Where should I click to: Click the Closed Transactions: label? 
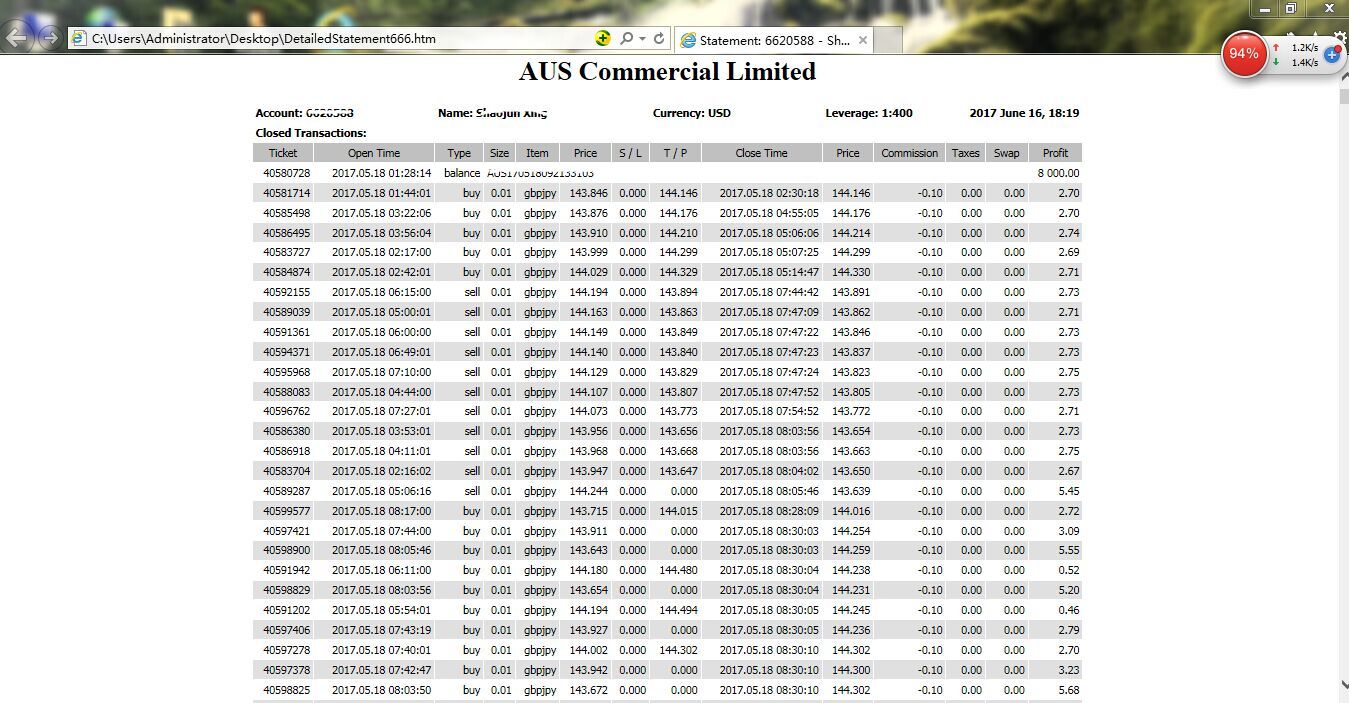pyautogui.click(x=311, y=133)
